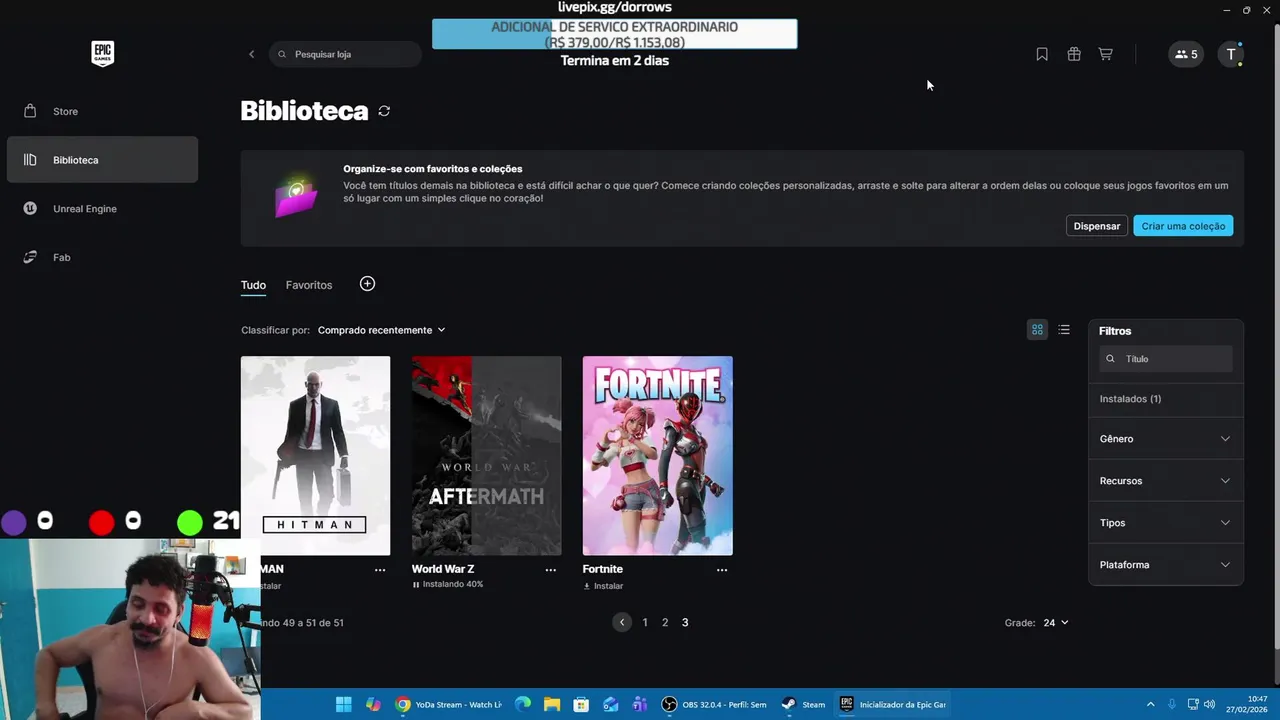Image resolution: width=1280 pixels, height=720 pixels.
Task: Switch to list view
Action: [x=1064, y=330]
